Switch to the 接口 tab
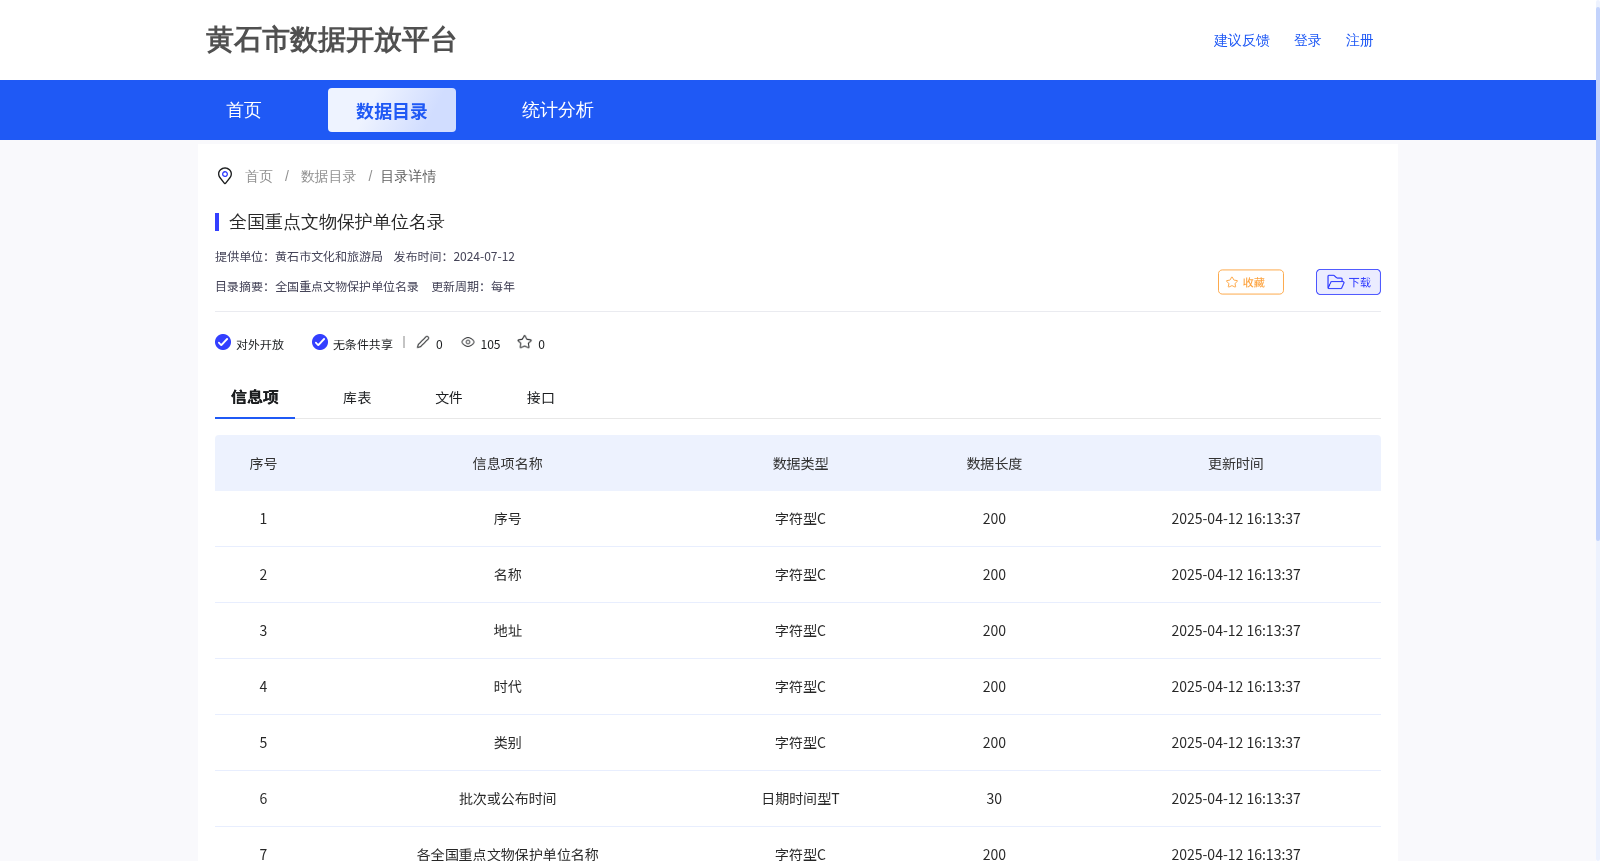This screenshot has height=861, width=1600. 541,398
